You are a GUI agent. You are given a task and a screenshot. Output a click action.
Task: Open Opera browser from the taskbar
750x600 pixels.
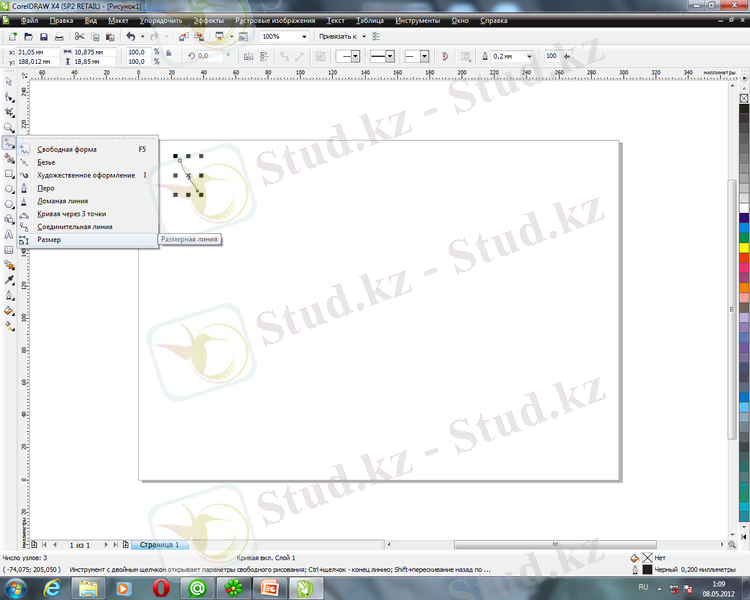pyautogui.click(x=161, y=588)
